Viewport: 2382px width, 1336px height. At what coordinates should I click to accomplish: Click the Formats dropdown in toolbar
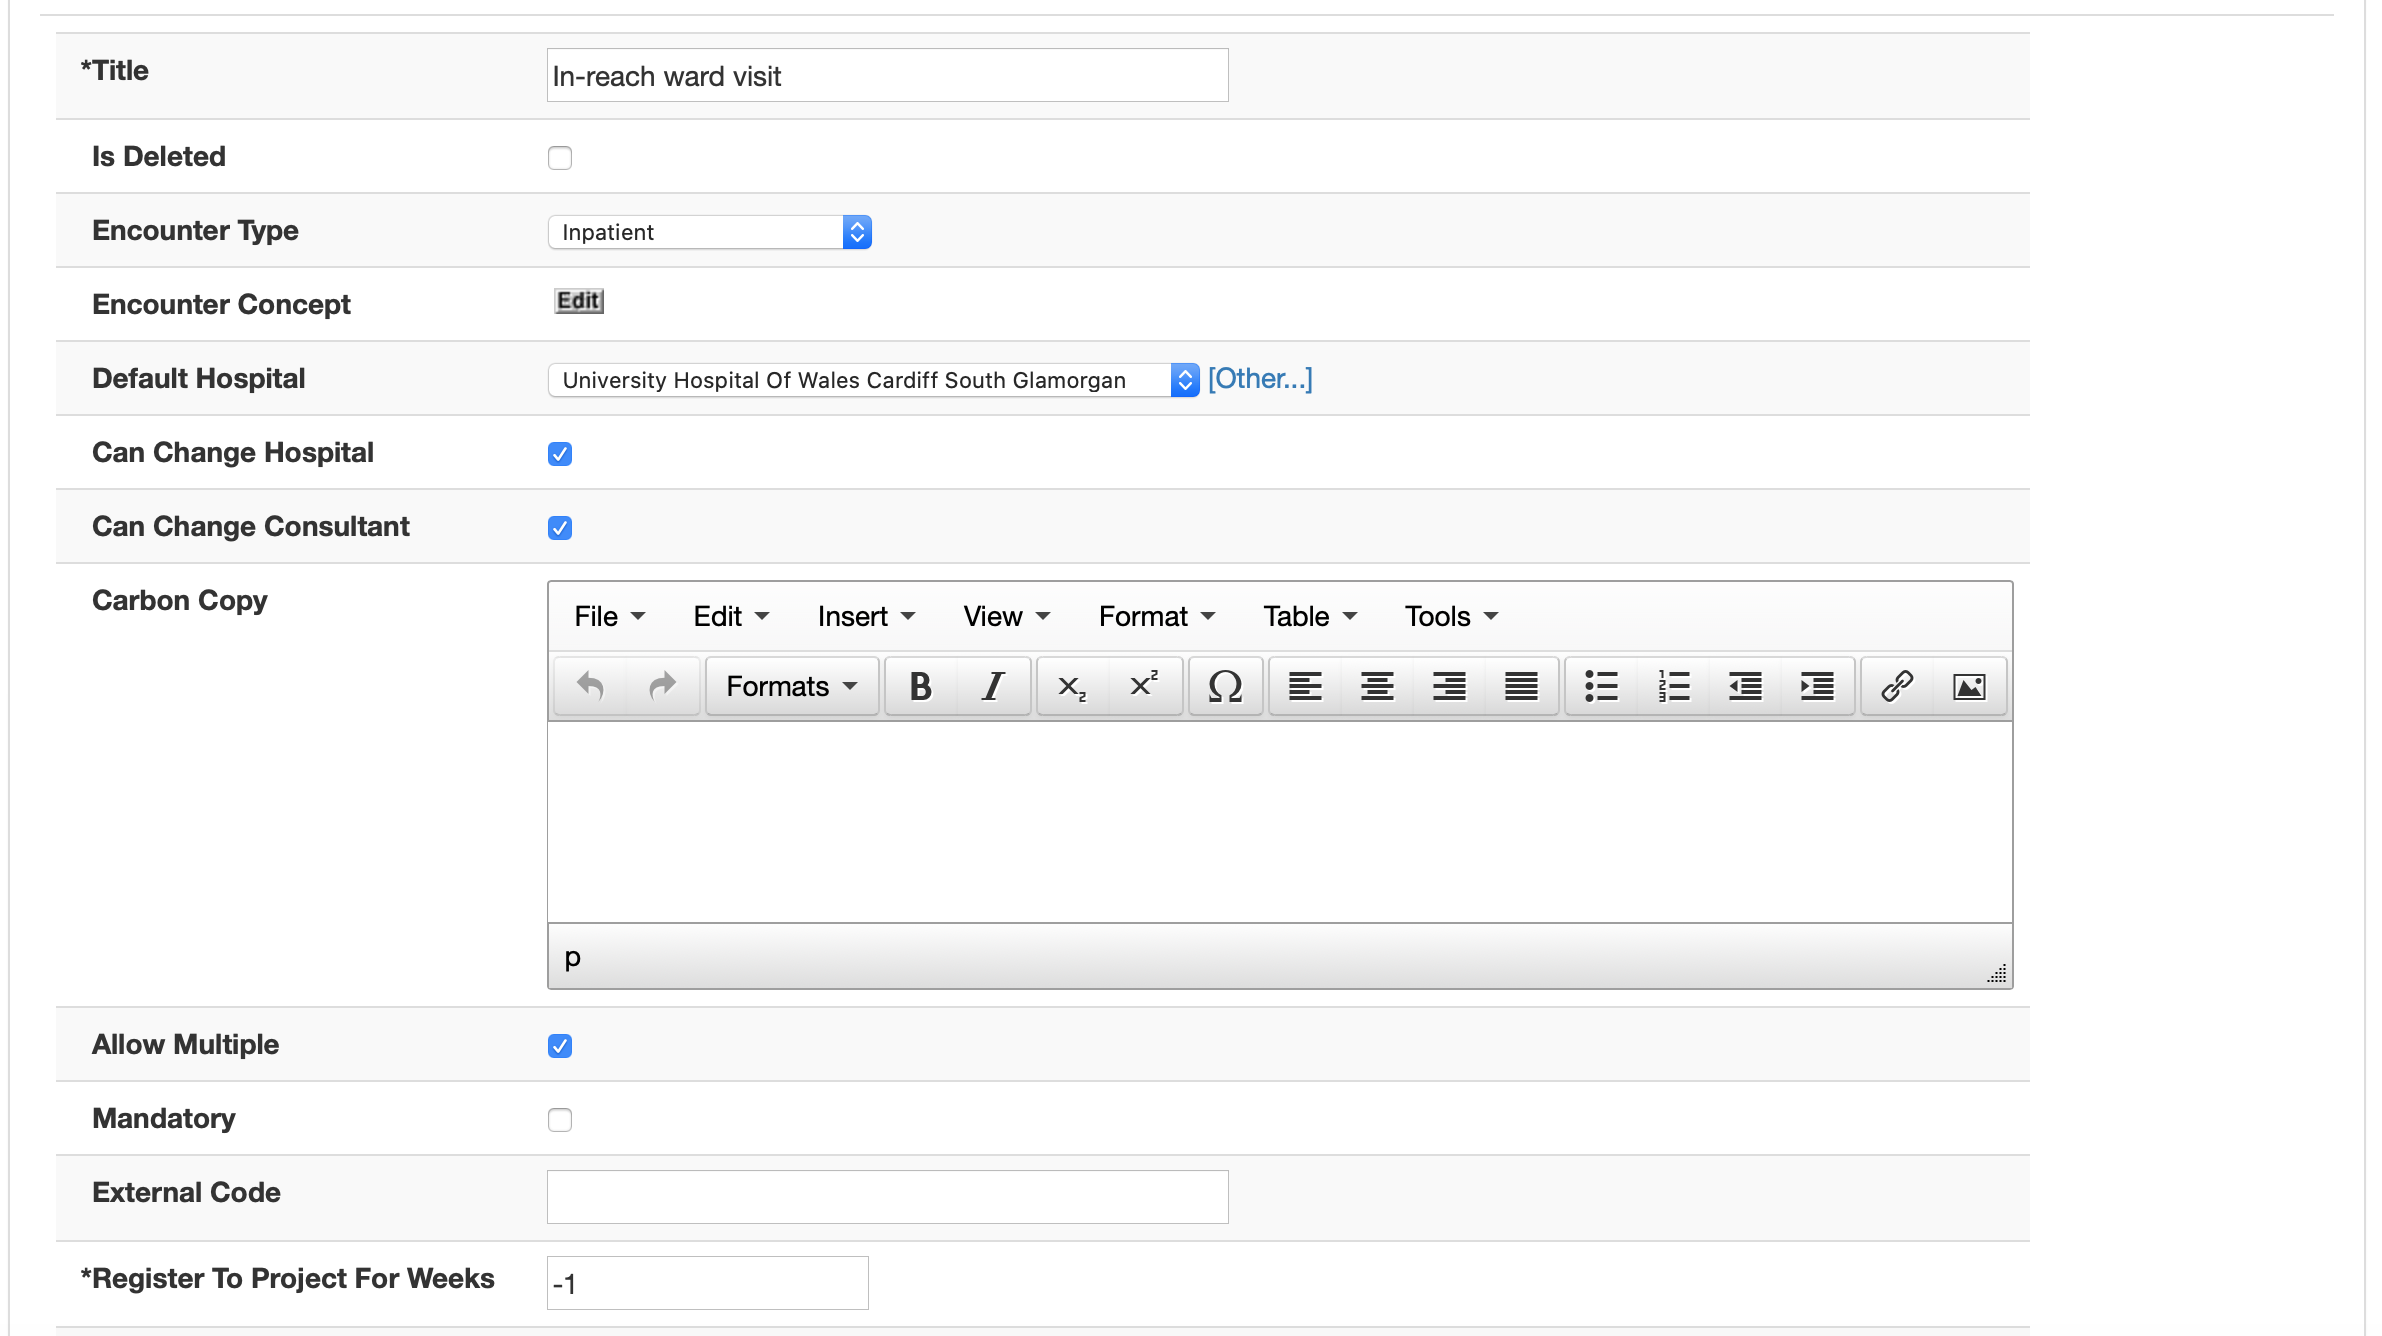(790, 685)
